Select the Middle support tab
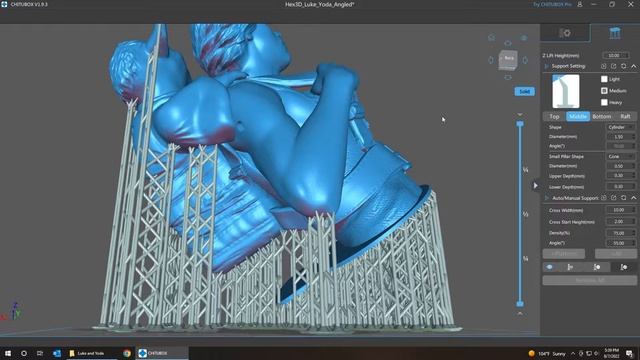The width and height of the screenshot is (640, 360). (x=578, y=116)
